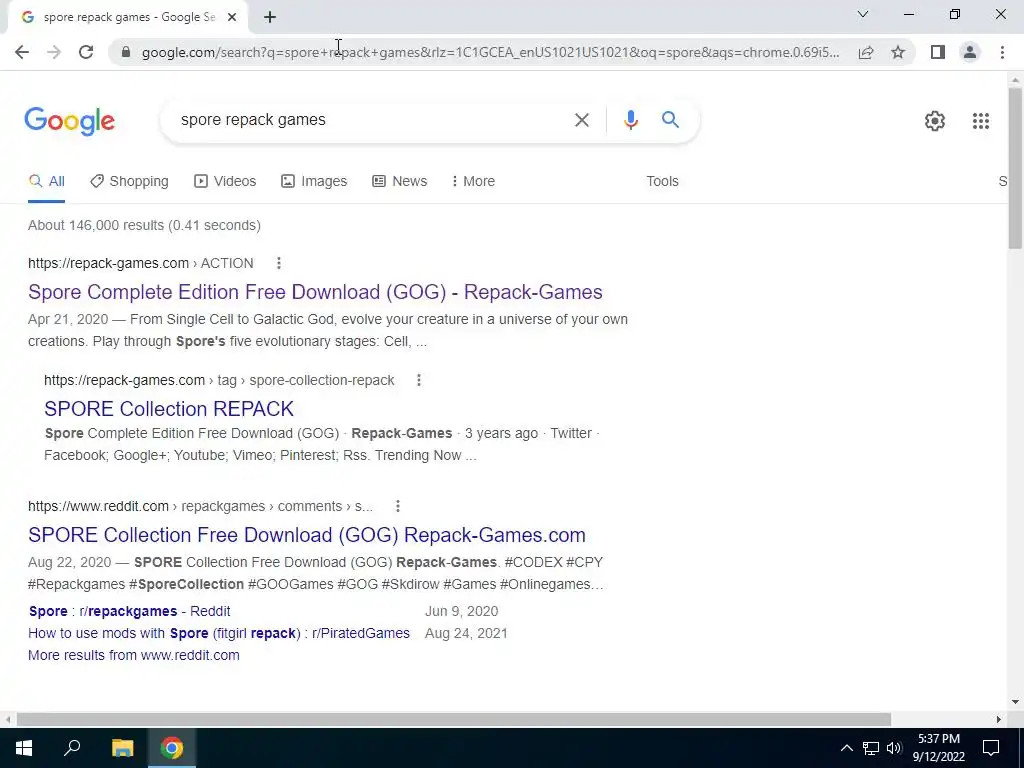Open the Windows notification center
The width and height of the screenshot is (1024, 768).
991,748
